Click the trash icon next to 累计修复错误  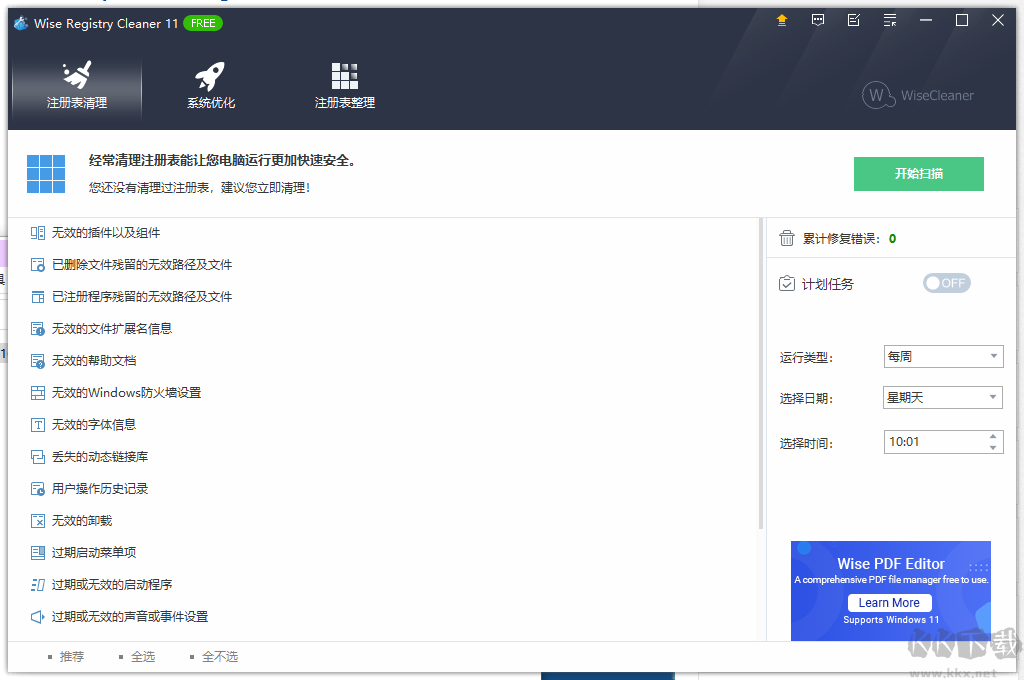pos(786,238)
